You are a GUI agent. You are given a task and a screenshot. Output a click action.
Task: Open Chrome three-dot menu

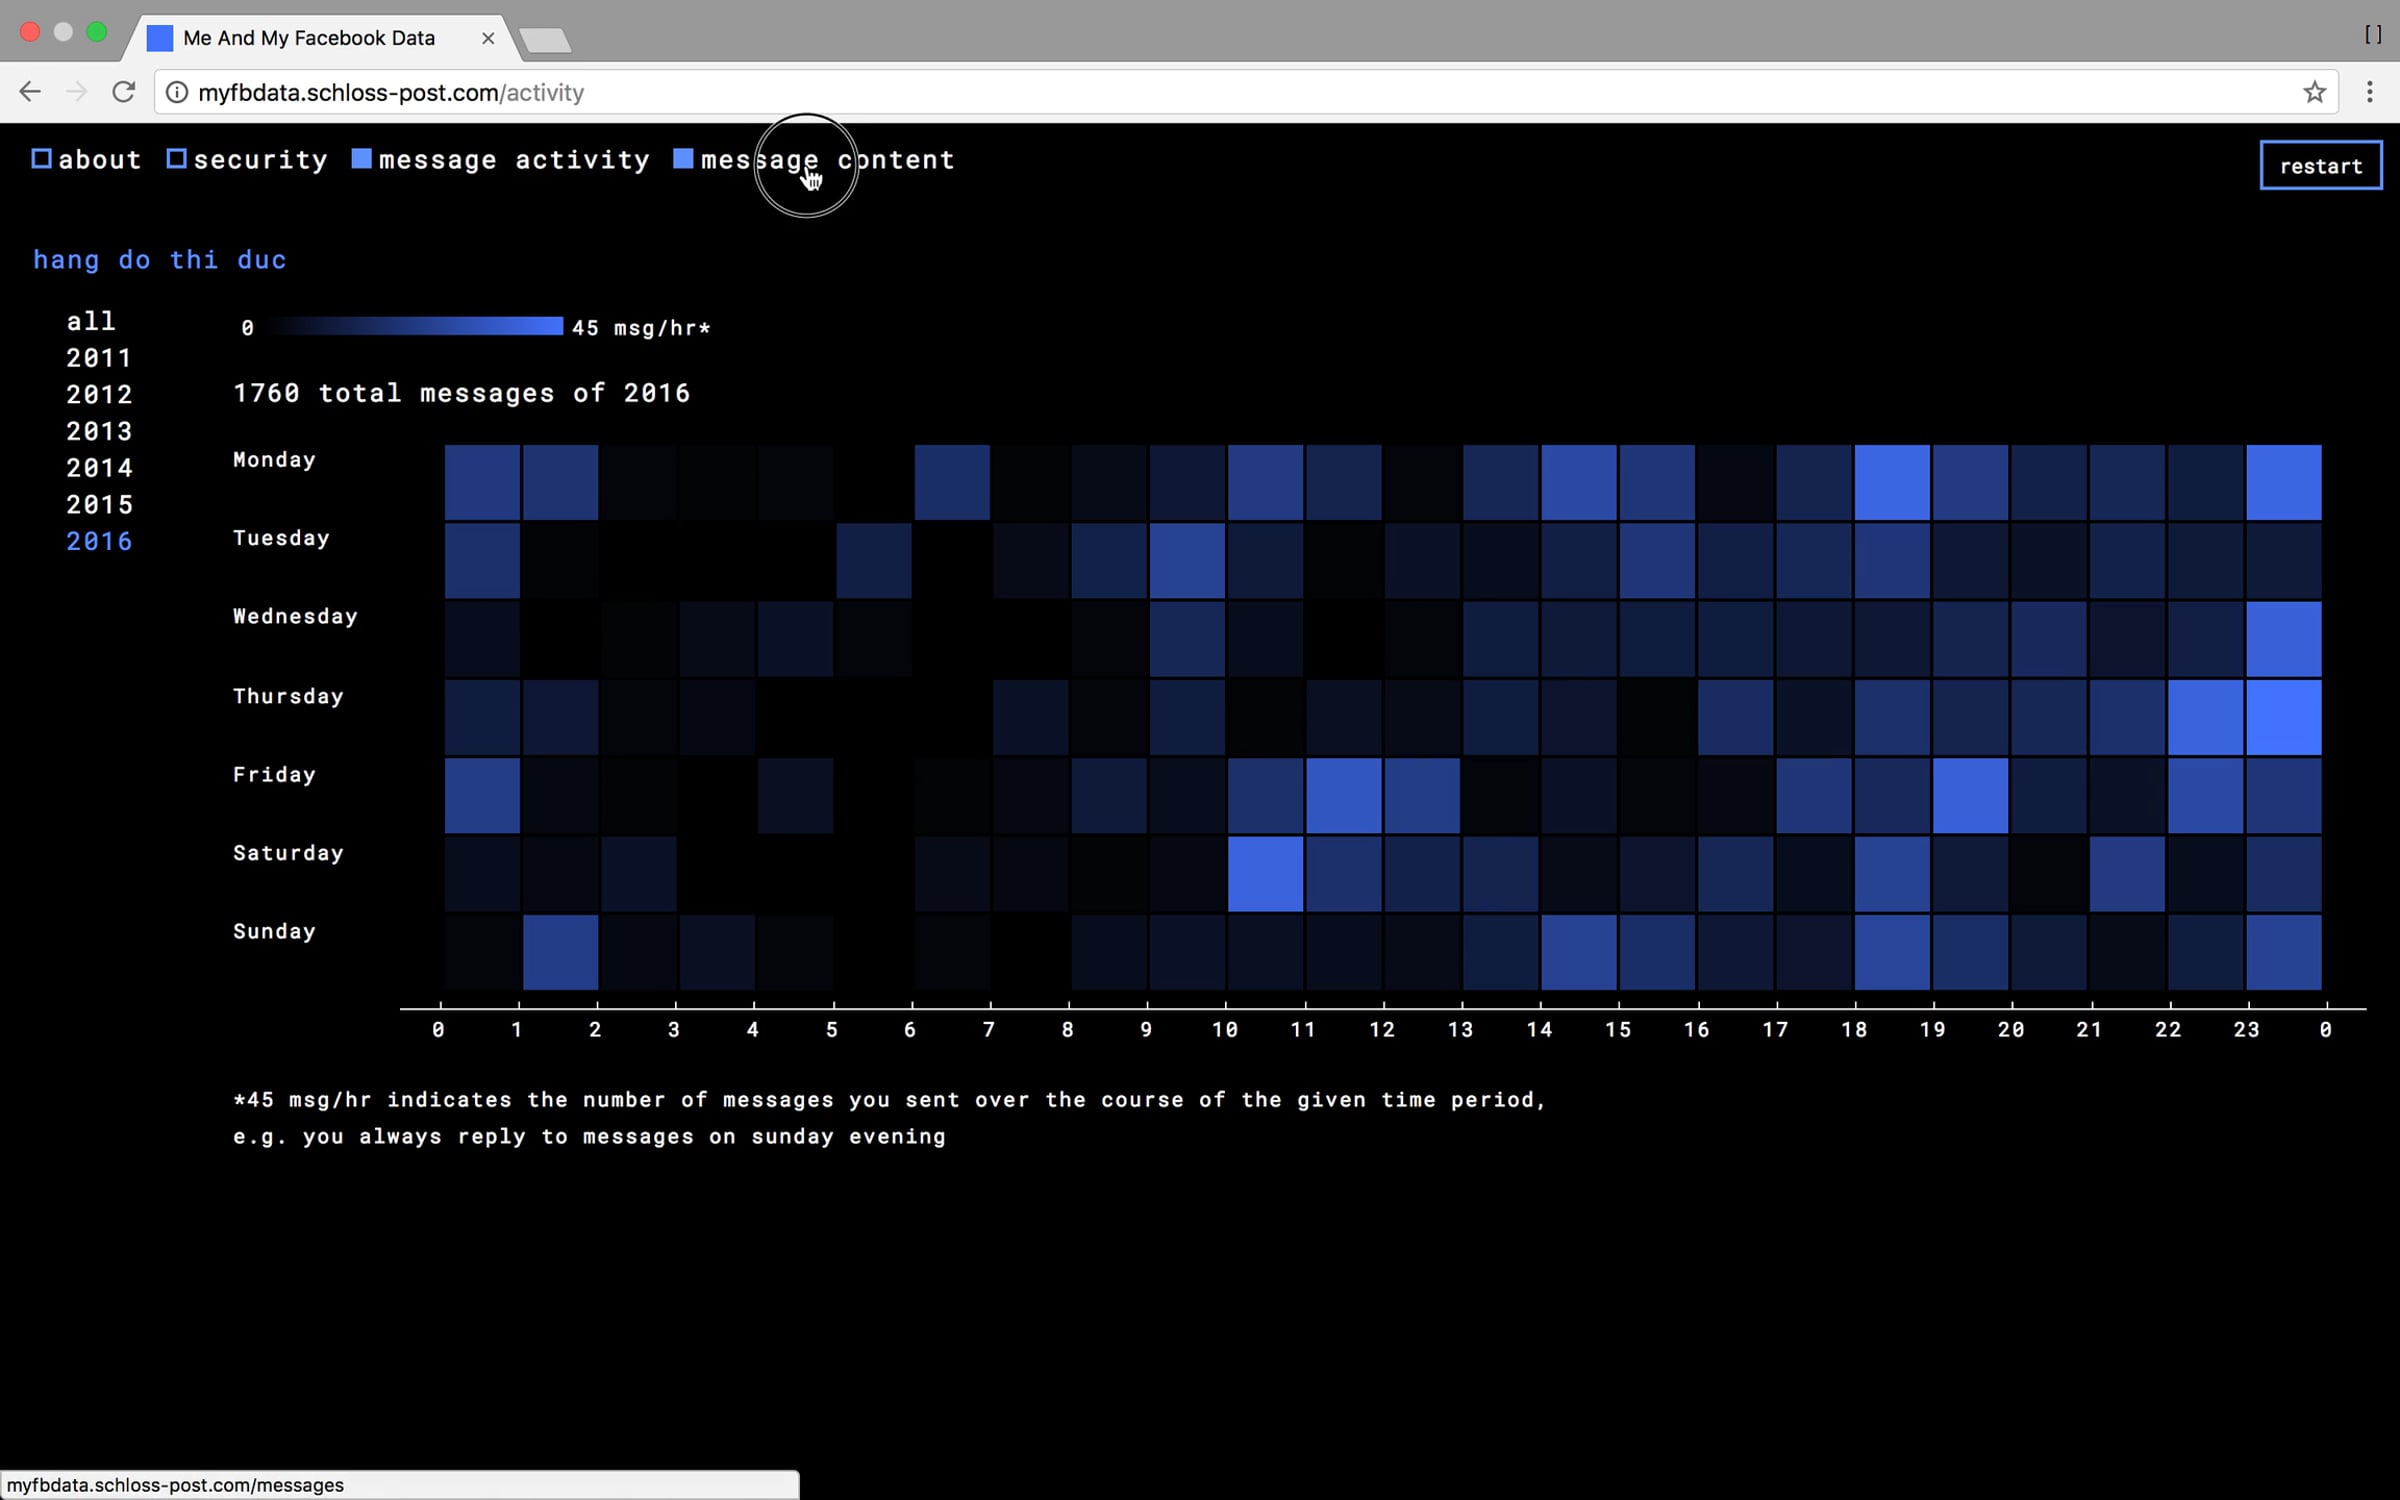[2369, 92]
